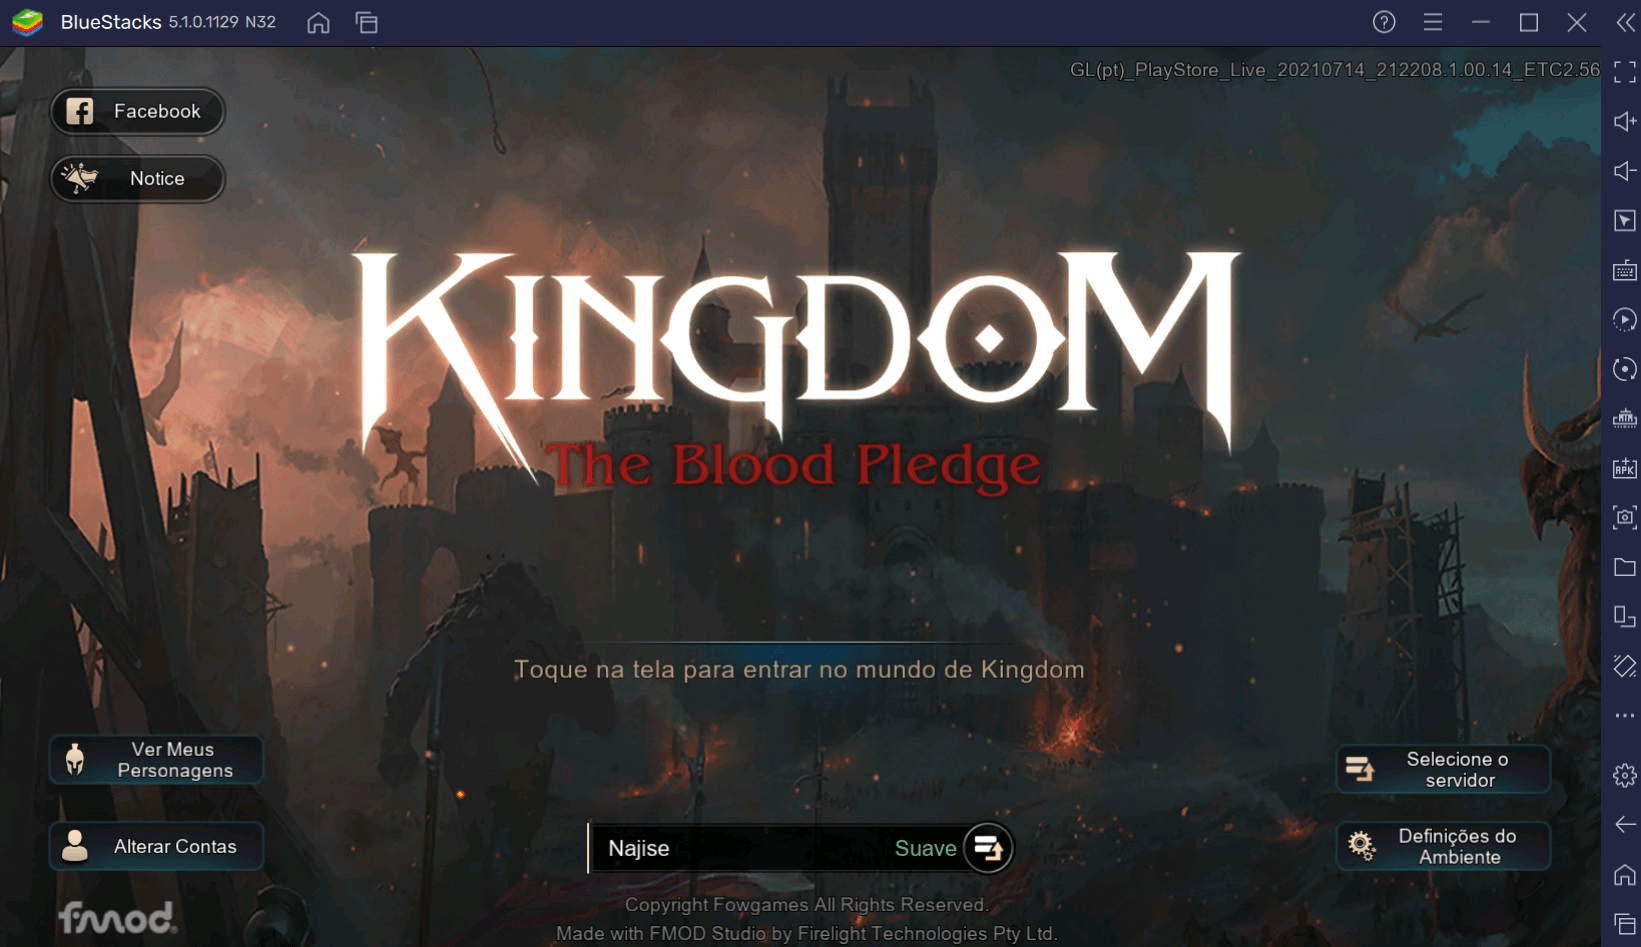The height and width of the screenshot is (947, 1641).
Task: Open the macro/game controller icon in sidebar
Action: tap(1625, 418)
